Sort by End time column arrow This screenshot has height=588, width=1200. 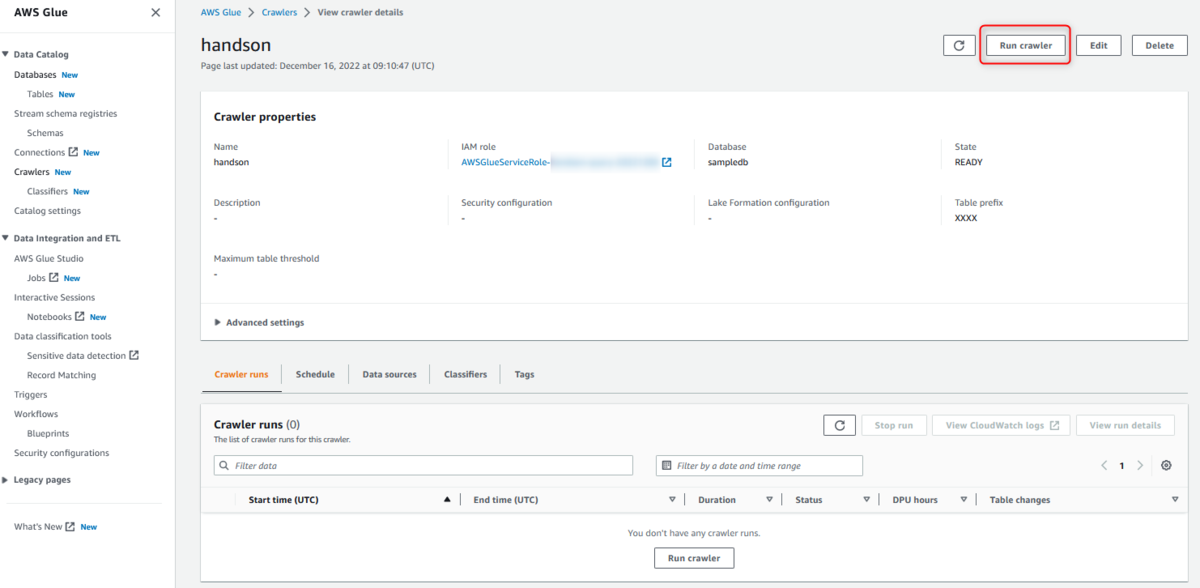click(672, 499)
